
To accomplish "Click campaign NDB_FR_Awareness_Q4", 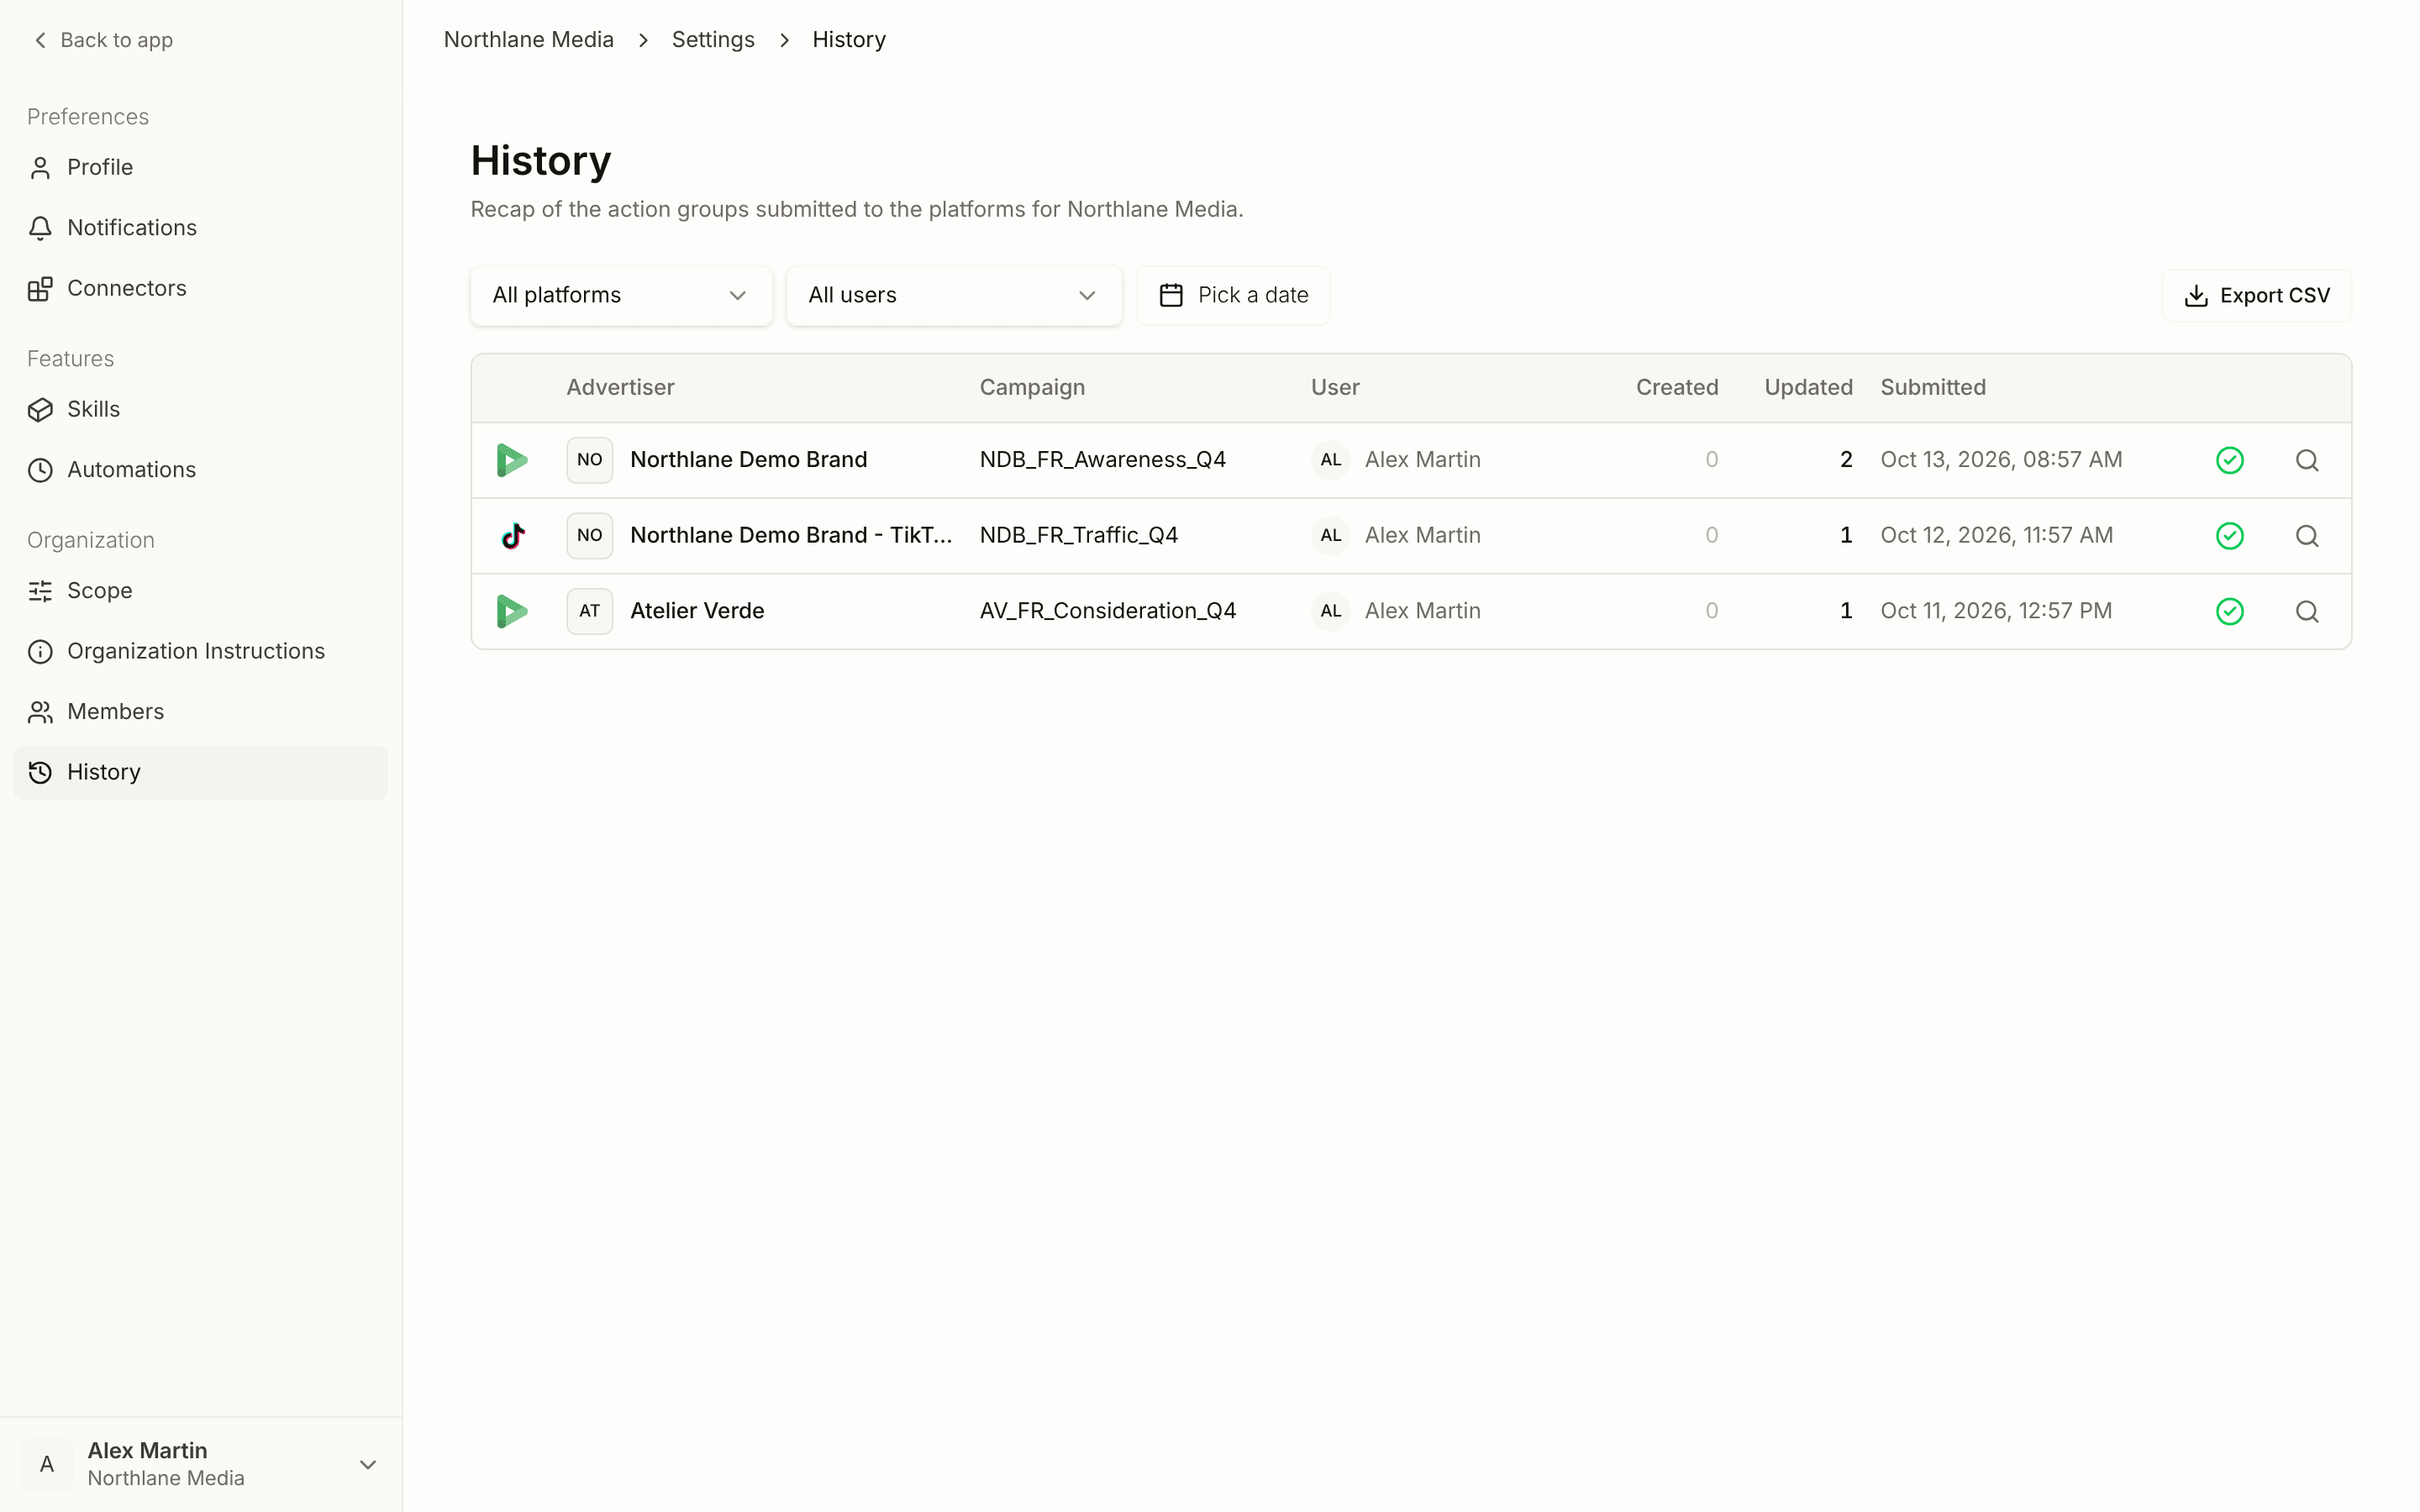I will (1102, 460).
